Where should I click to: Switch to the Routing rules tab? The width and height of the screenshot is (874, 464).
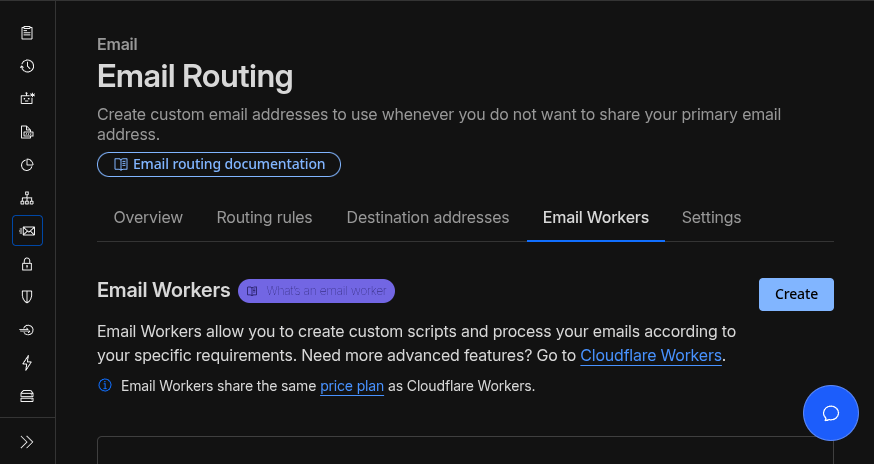[264, 217]
